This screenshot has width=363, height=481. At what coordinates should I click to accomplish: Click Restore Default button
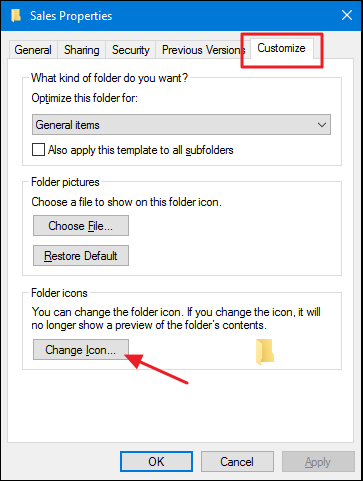(81, 256)
